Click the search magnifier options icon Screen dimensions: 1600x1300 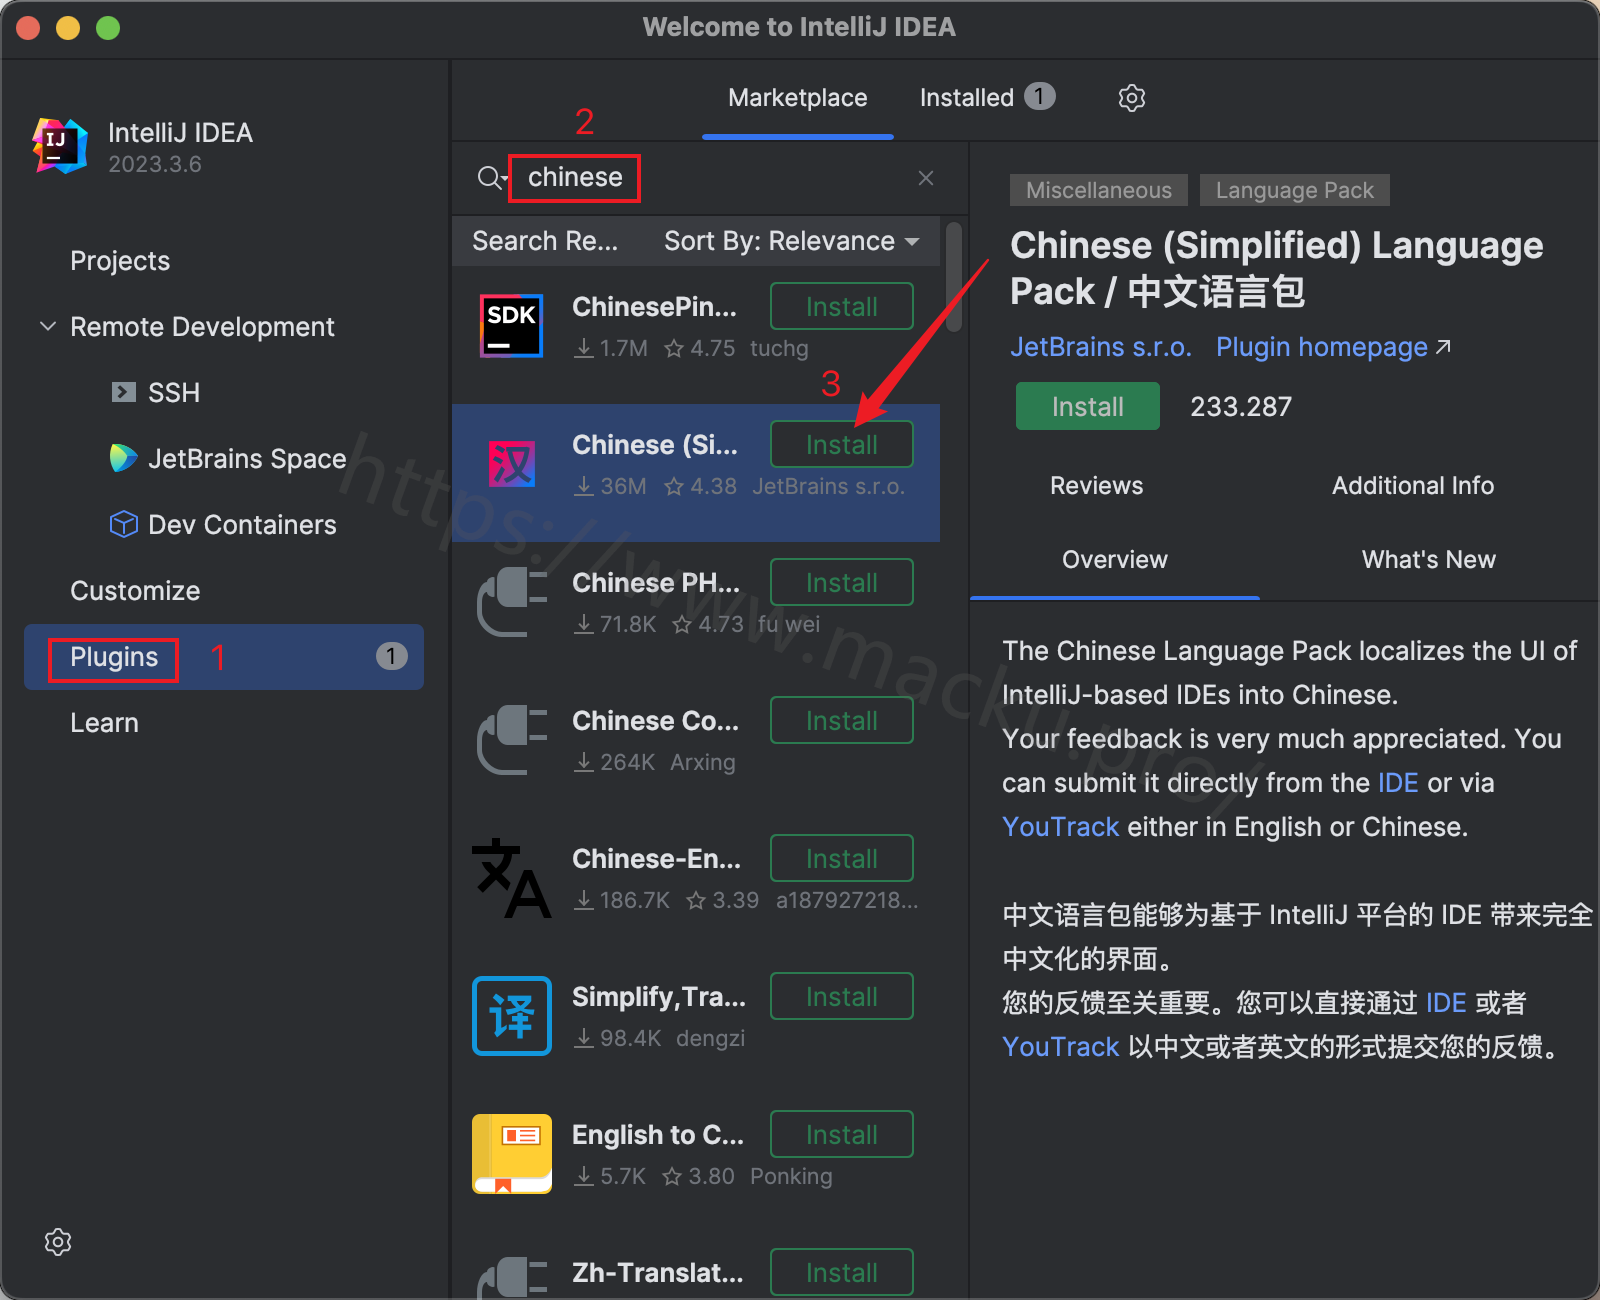coord(492,178)
